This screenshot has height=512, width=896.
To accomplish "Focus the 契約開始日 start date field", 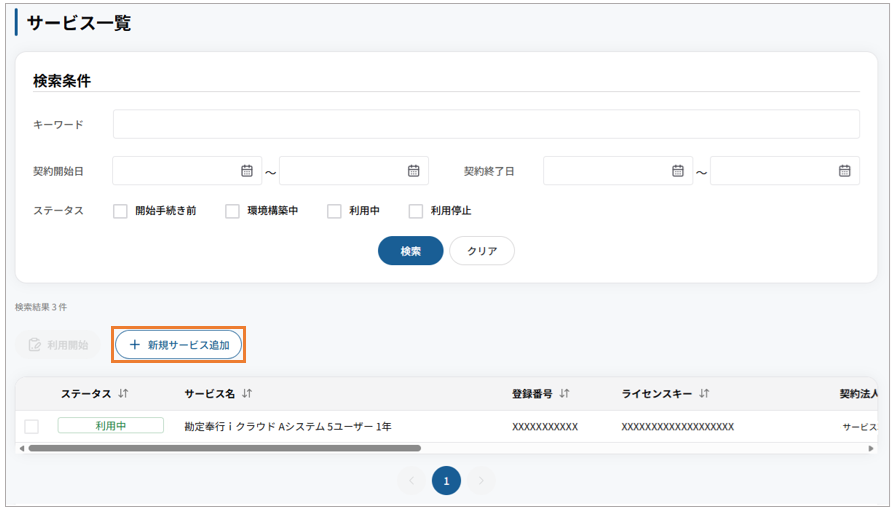I will click(187, 171).
